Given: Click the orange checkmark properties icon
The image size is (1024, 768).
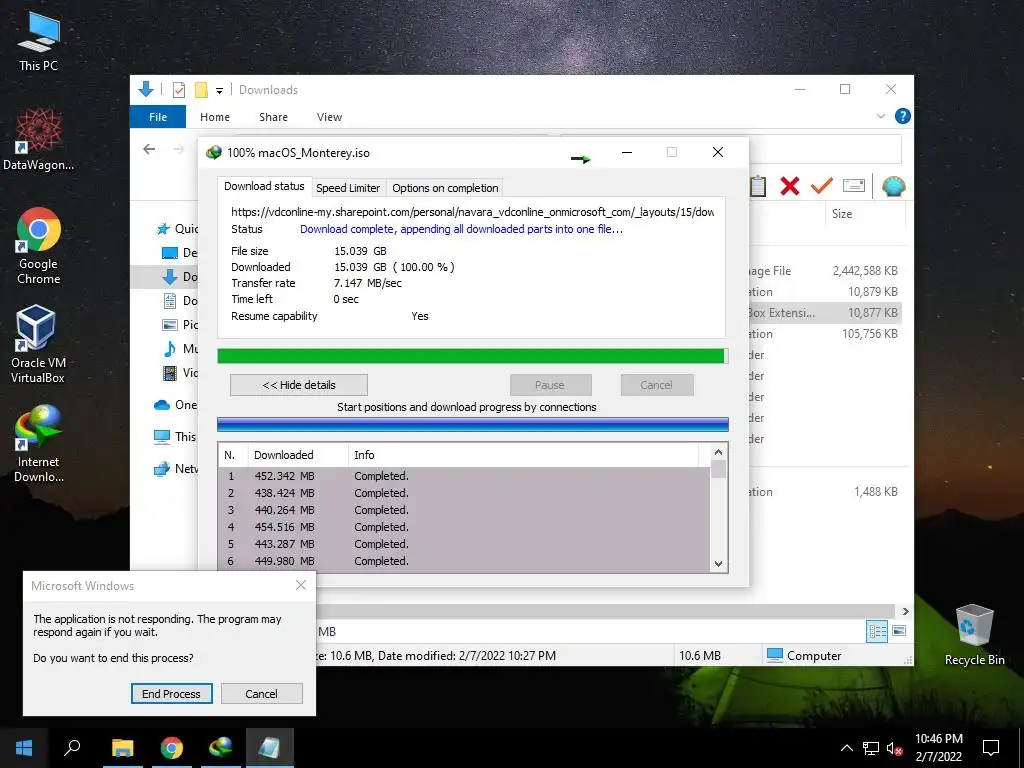Looking at the screenshot, I should (822, 185).
